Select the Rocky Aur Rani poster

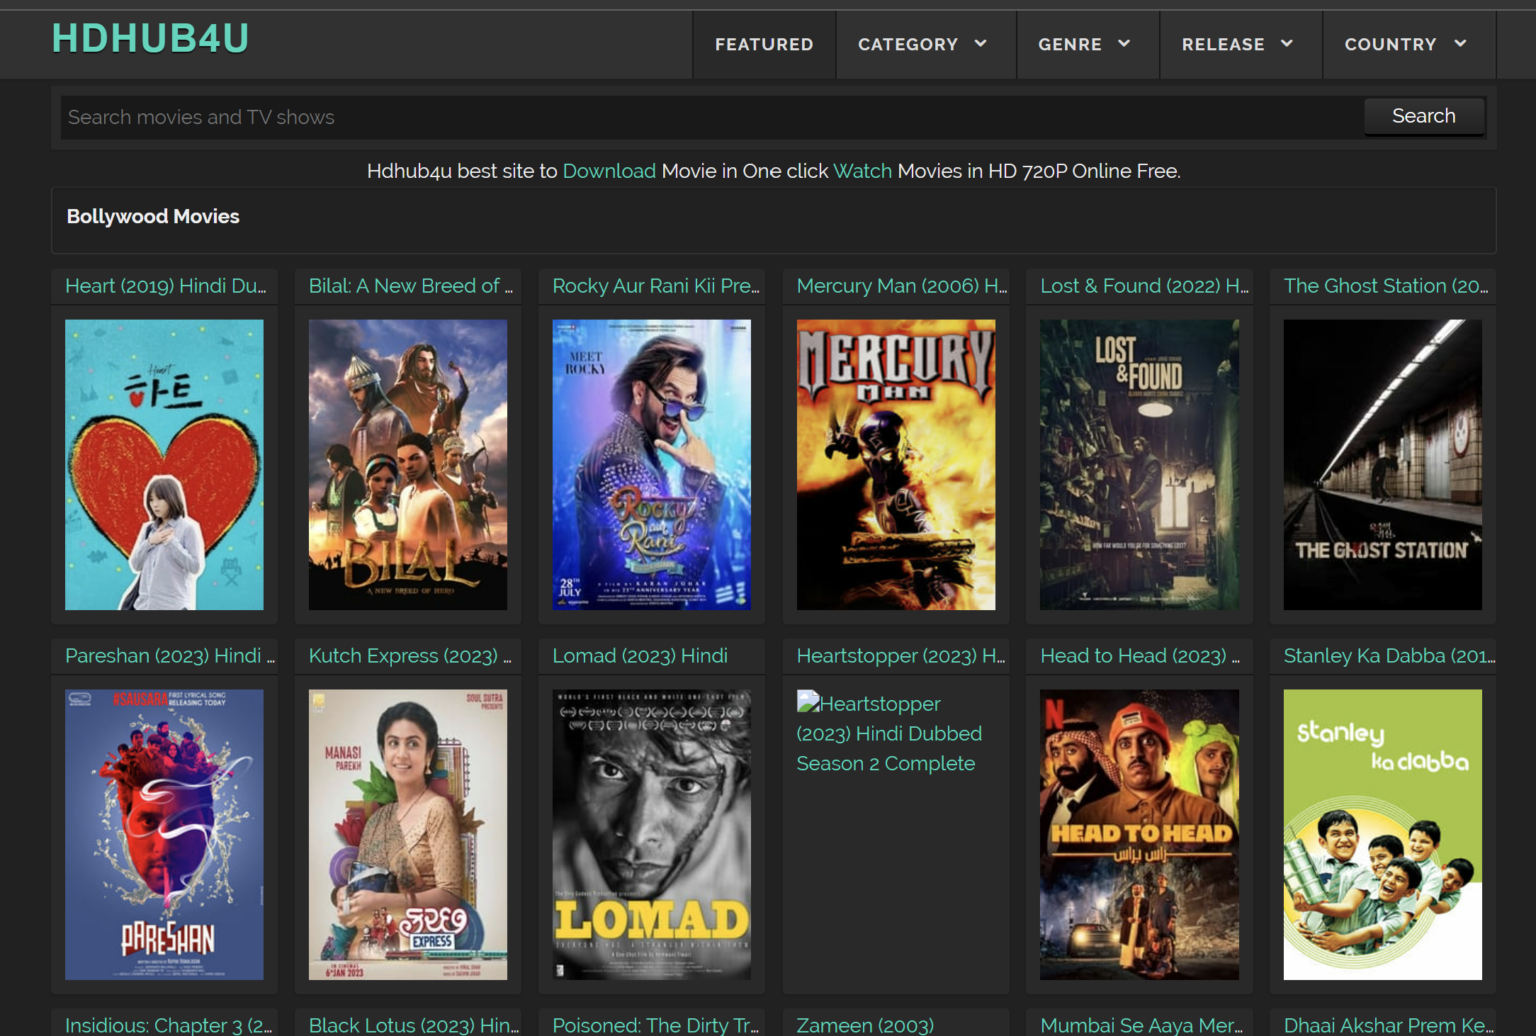point(651,464)
